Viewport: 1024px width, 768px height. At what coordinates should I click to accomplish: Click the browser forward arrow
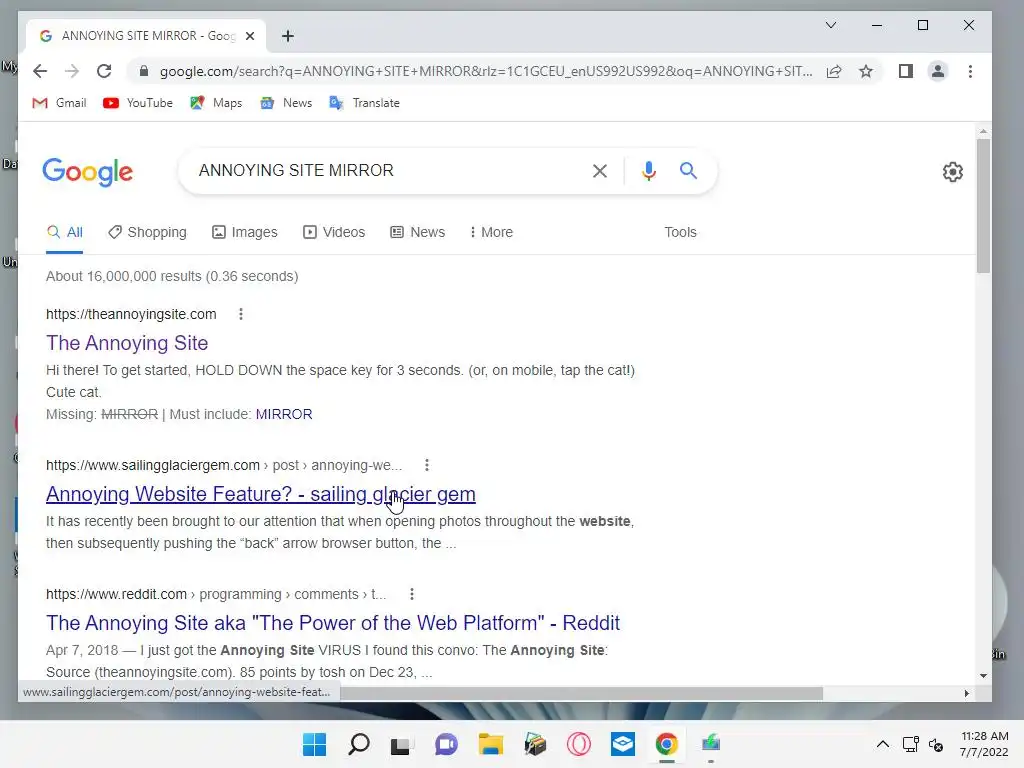[x=72, y=71]
